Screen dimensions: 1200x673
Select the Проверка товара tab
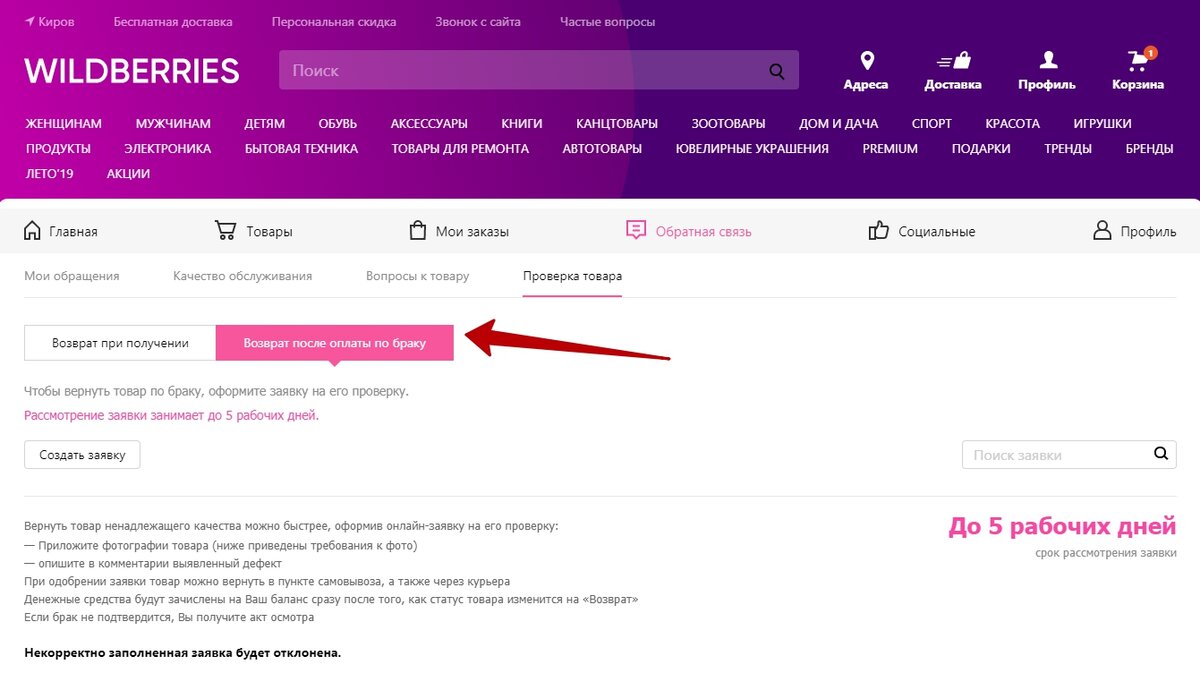(572, 276)
